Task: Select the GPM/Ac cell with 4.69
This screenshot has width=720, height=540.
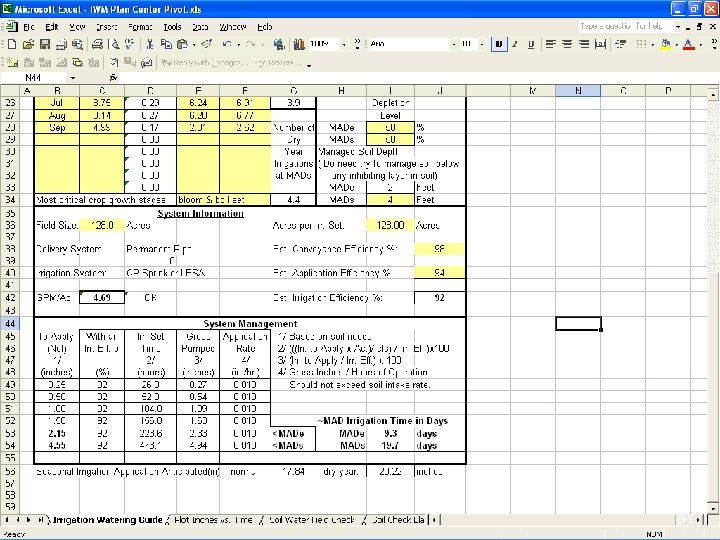Action: [x=102, y=298]
